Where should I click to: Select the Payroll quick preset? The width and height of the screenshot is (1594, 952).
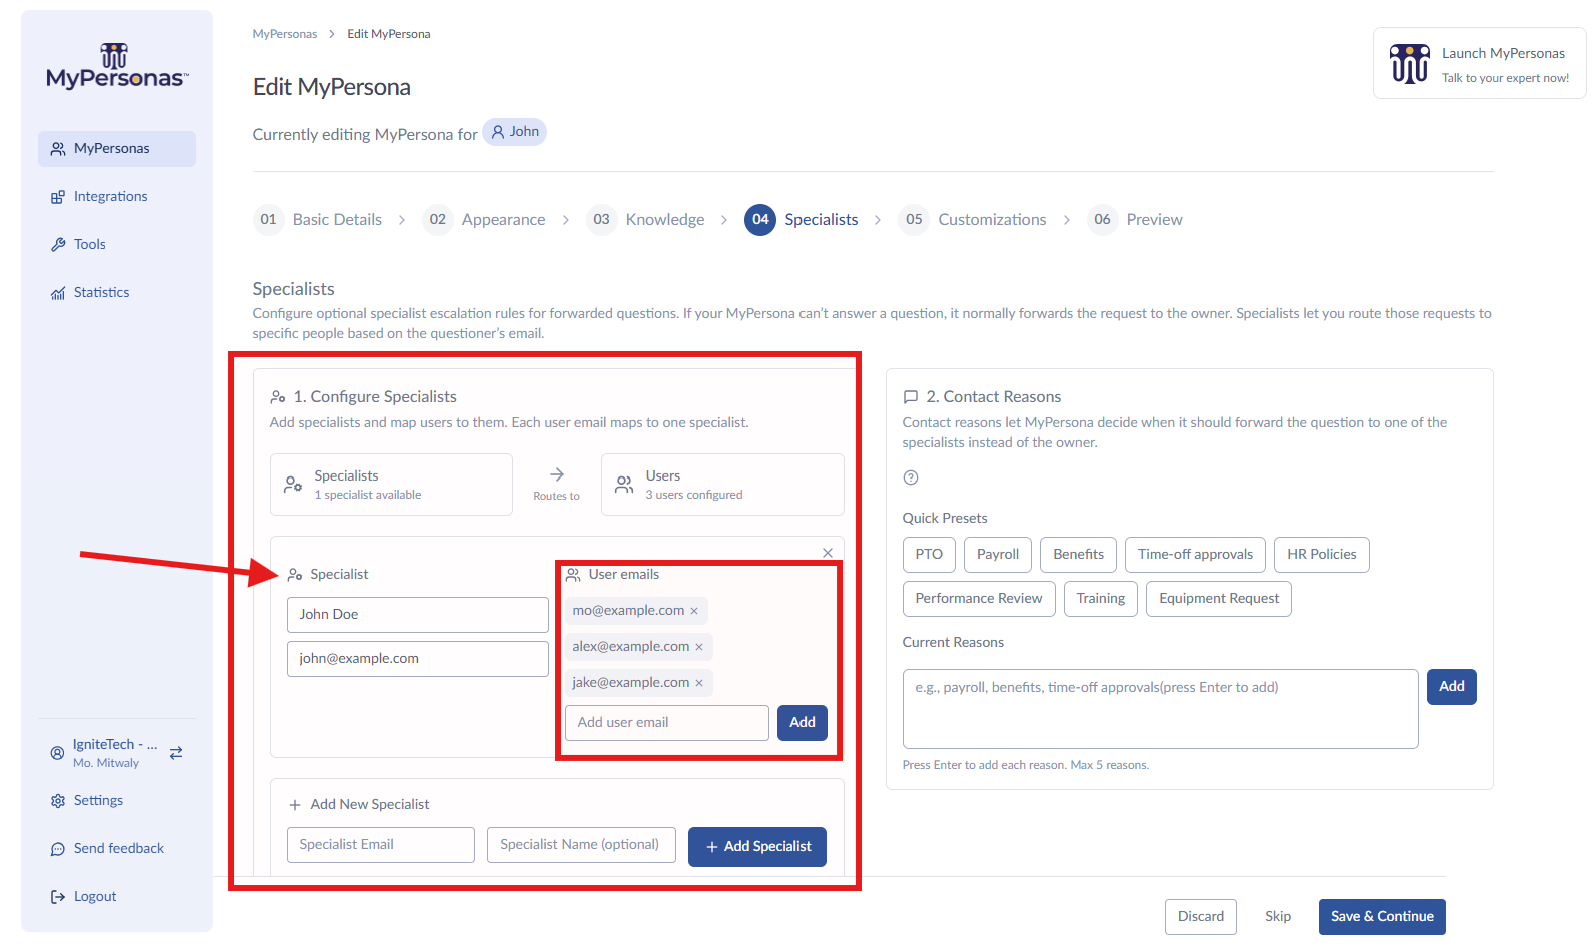tap(998, 555)
